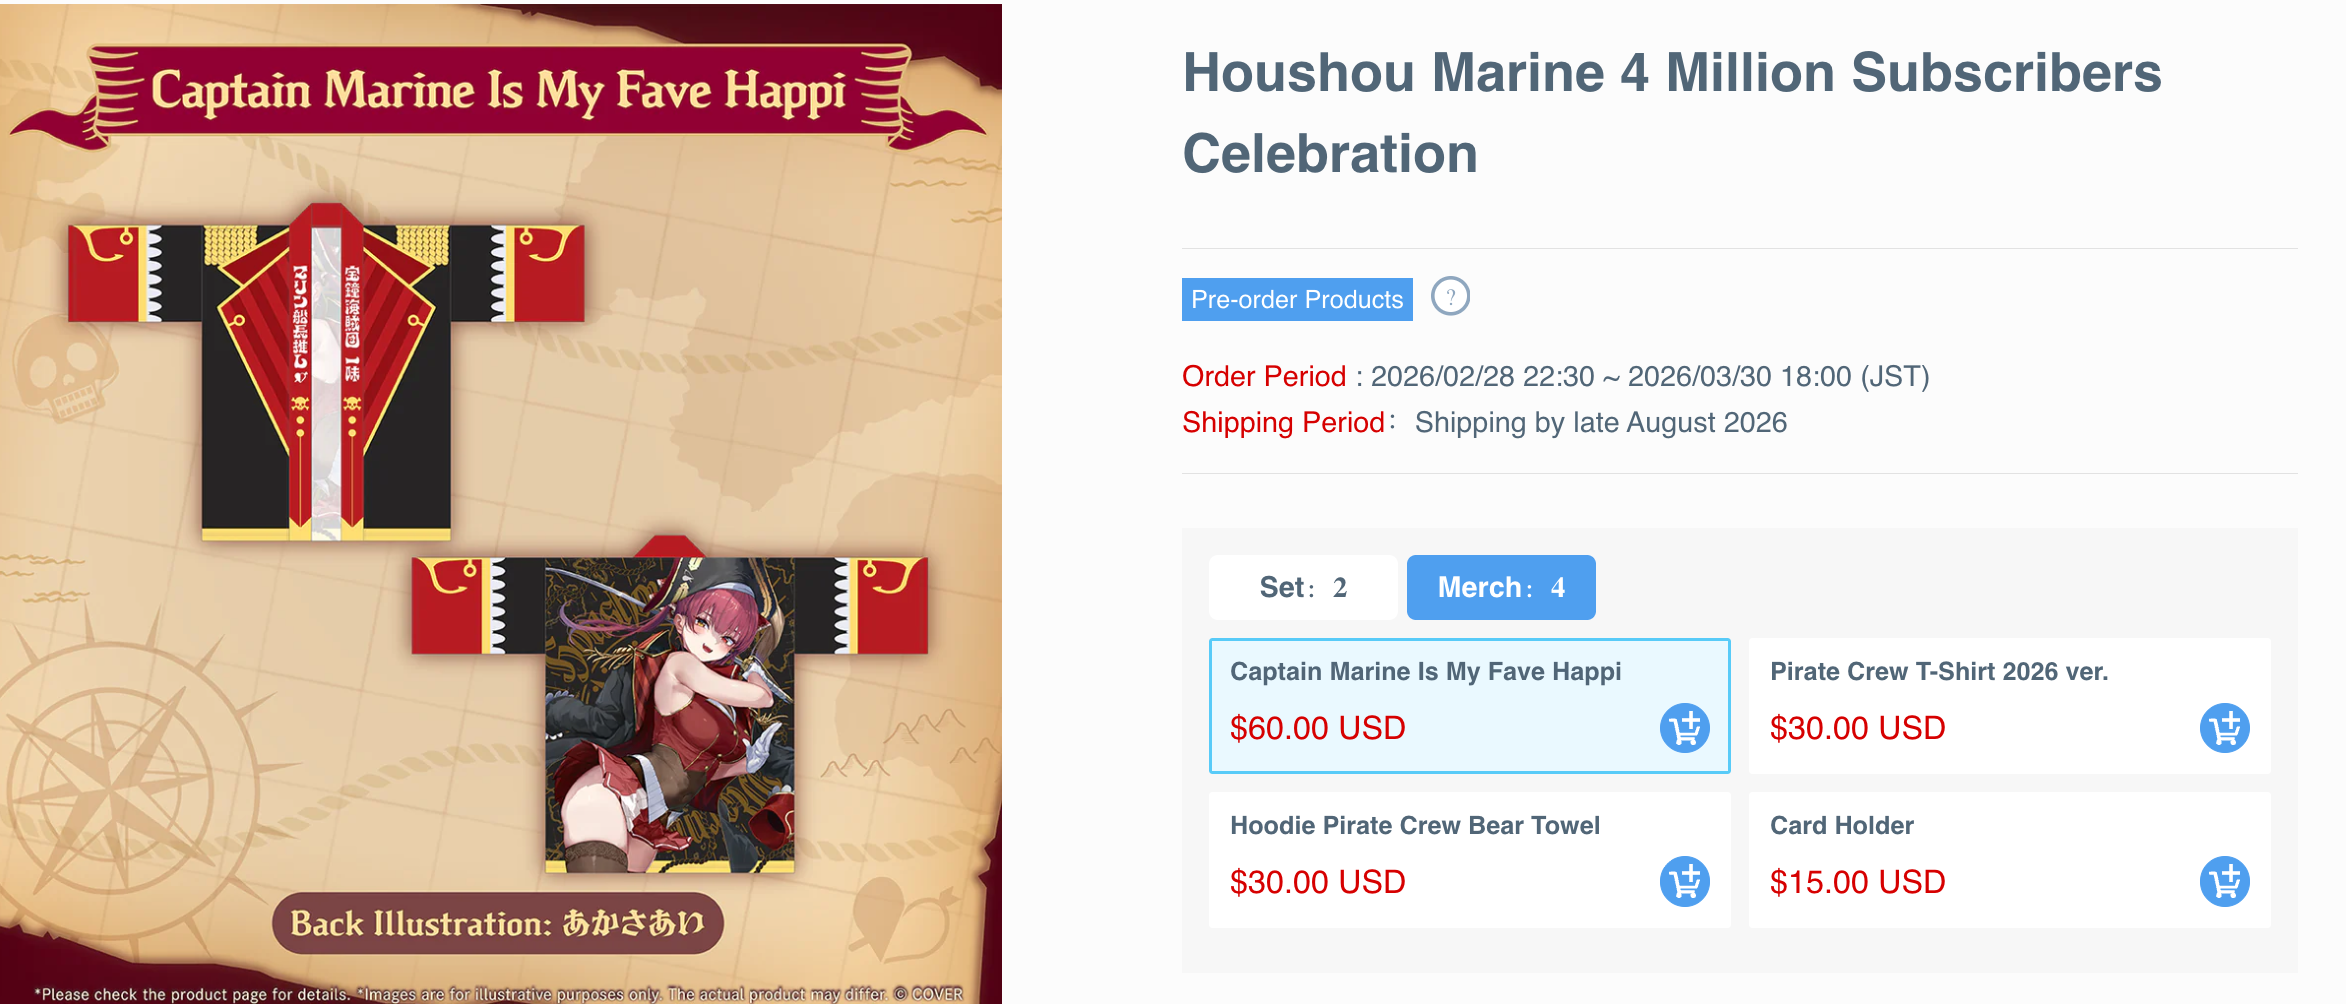
Task: Select the Captain Marine Is My Fave Happi item
Action: (x=1470, y=706)
